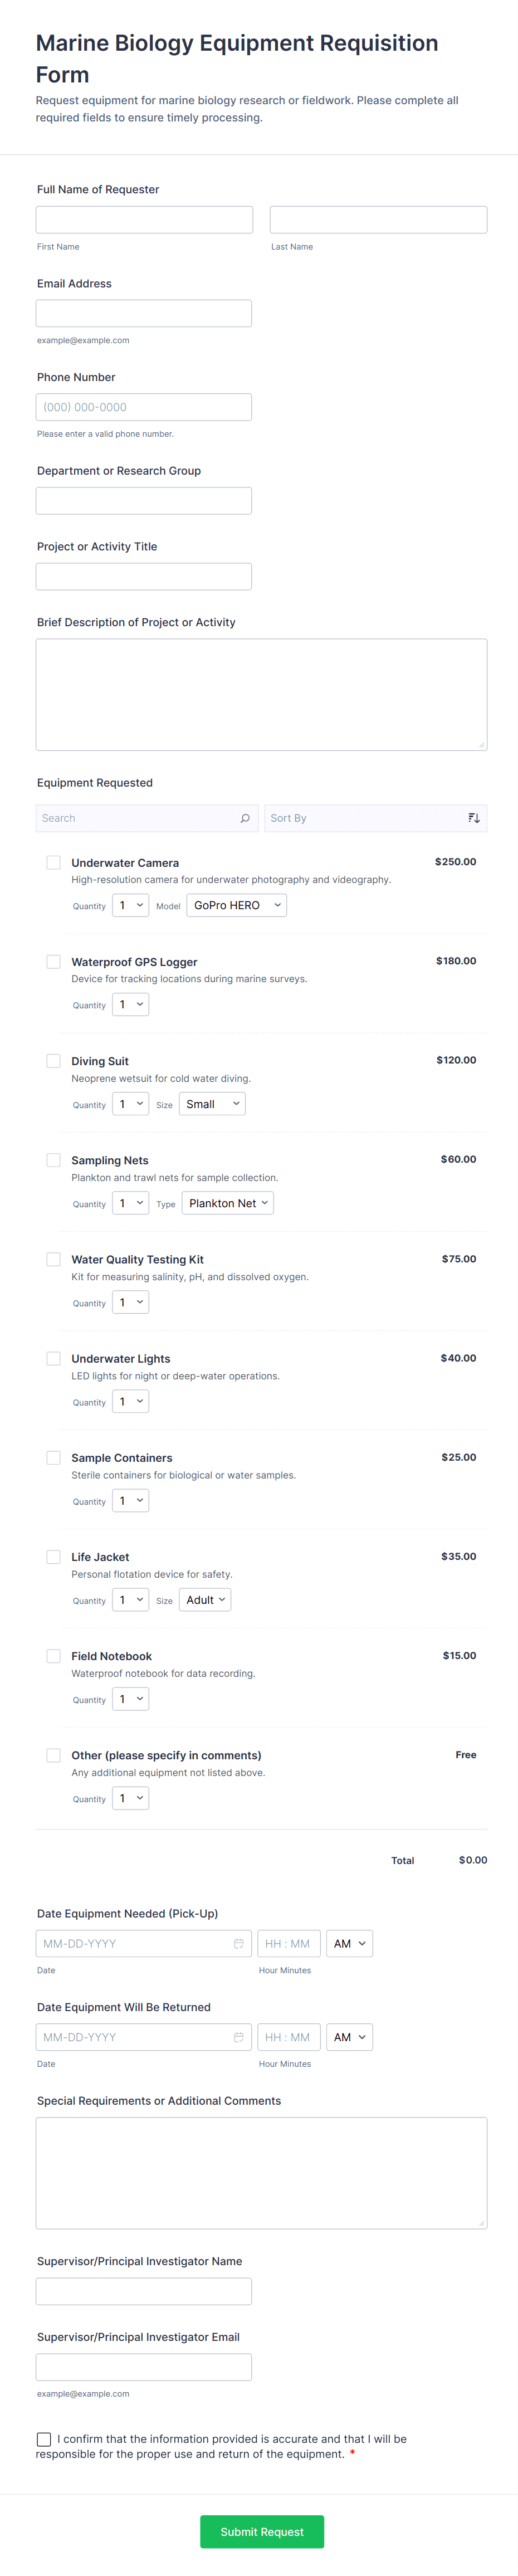This screenshot has height=2576, width=518.
Task: Open the Waterproof GPS Logger quantity dropdown
Action: [x=131, y=1004]
